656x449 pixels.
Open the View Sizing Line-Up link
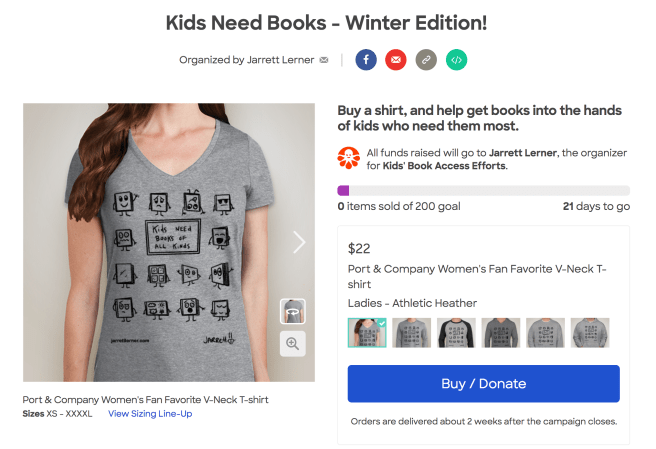click(x=149, y=413)
